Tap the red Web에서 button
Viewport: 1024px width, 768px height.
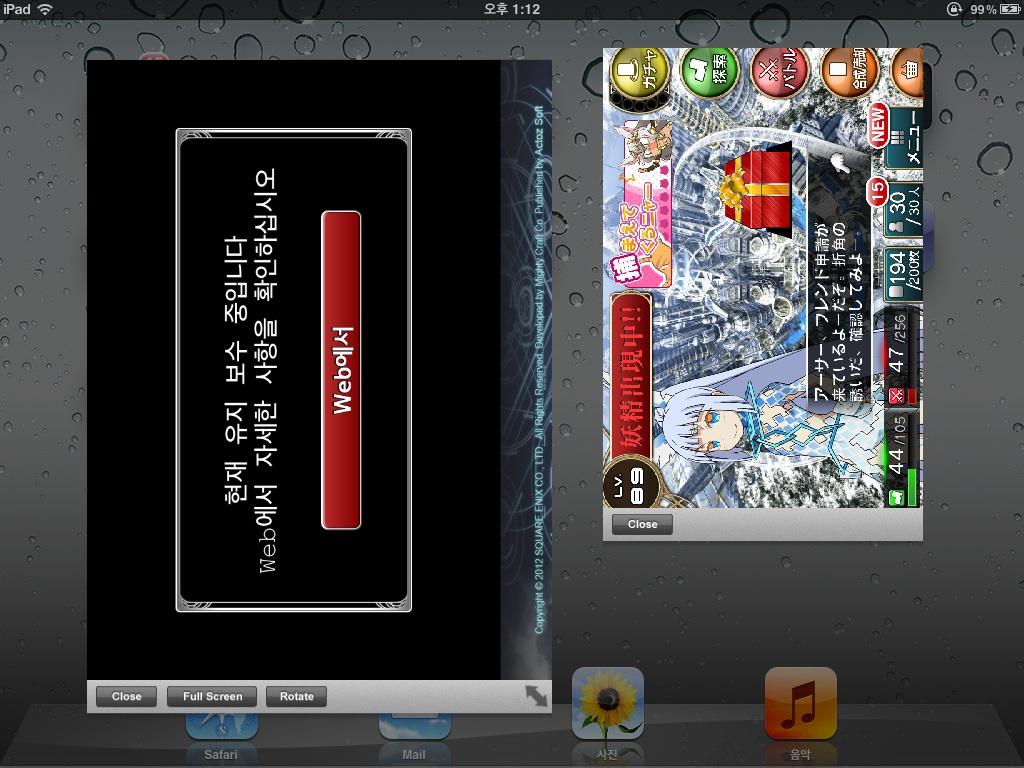pyautogui.click(x=341, y=370)
